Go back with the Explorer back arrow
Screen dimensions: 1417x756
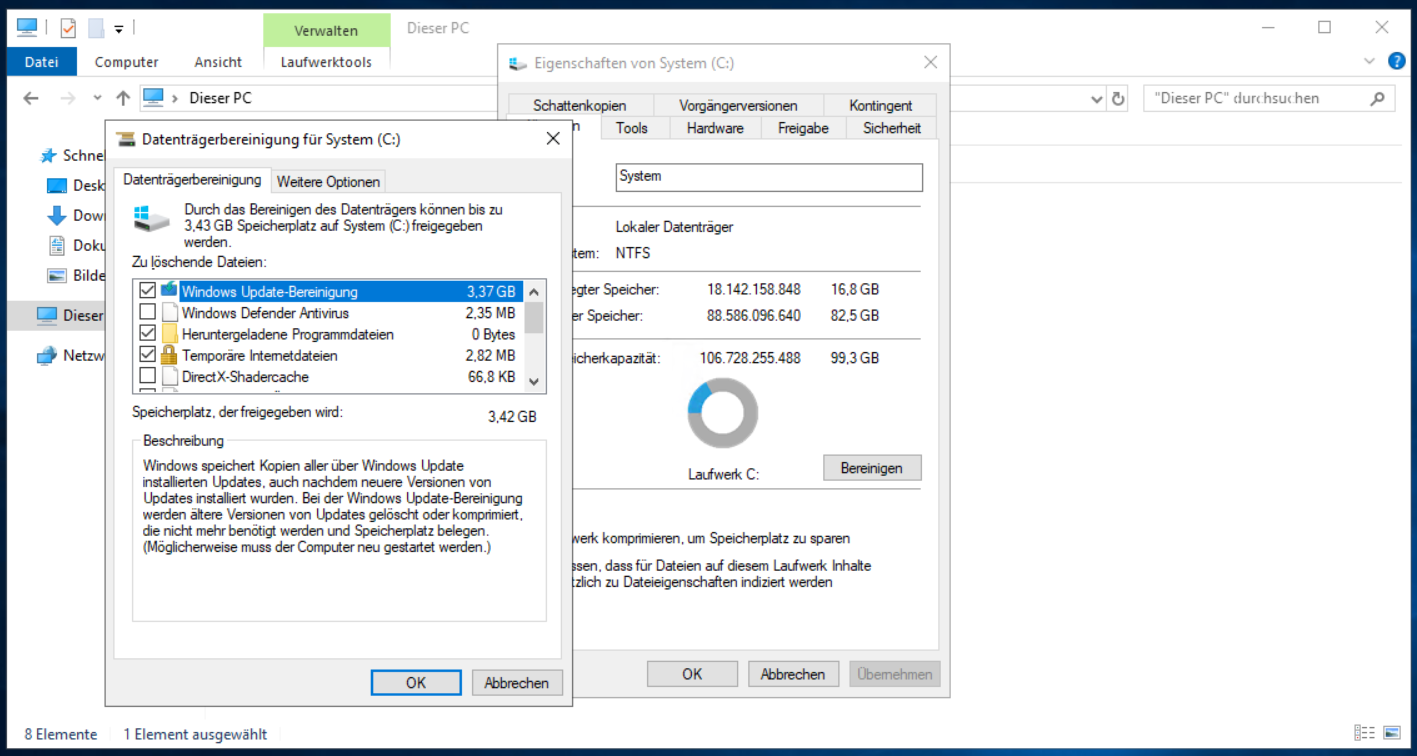point(31,98)
